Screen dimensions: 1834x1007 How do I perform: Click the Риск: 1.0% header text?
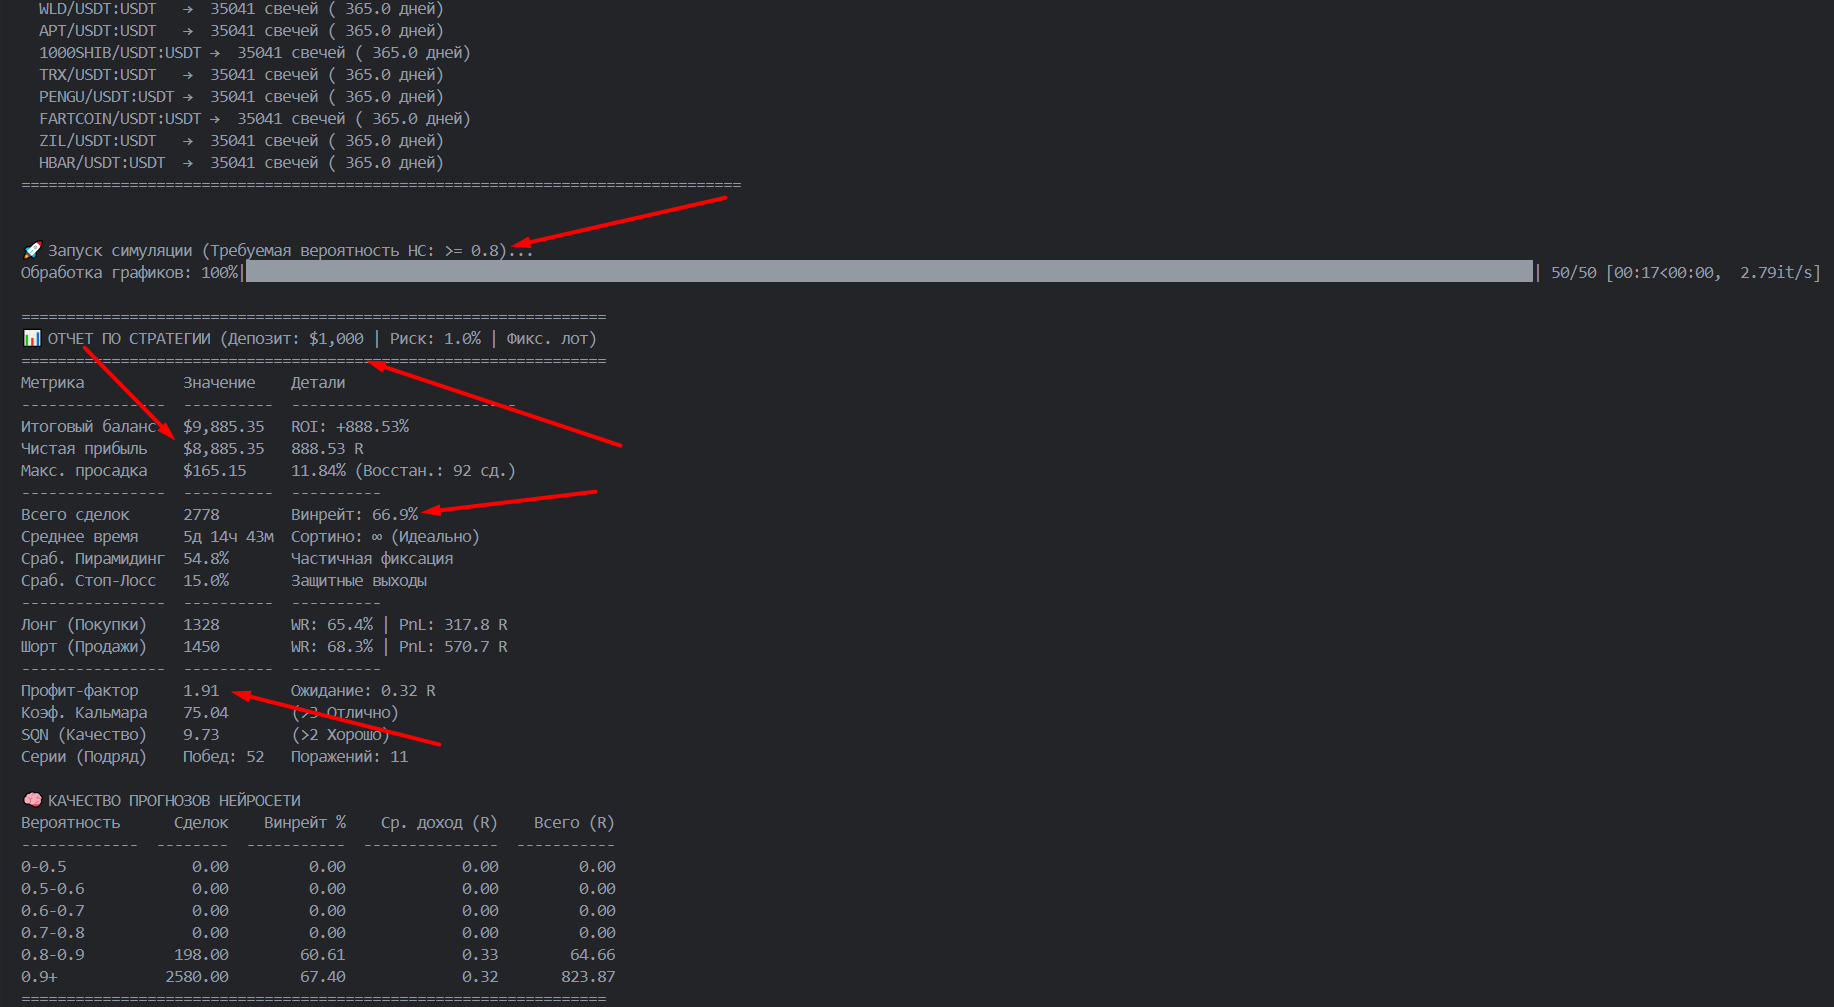tap(435, 339)
